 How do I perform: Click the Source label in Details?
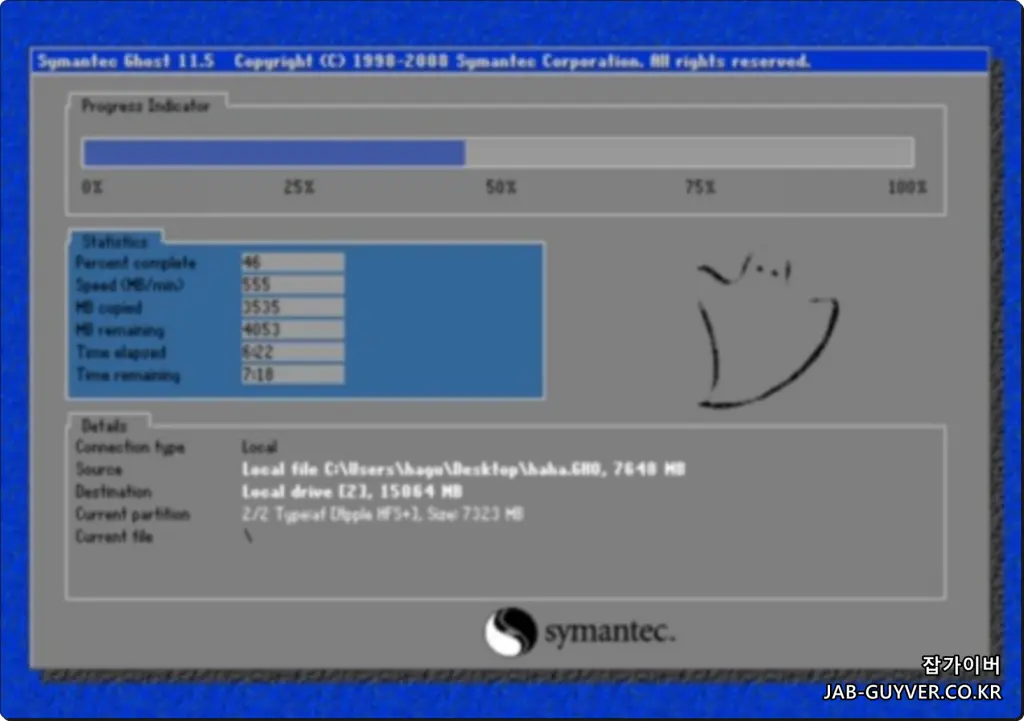tap(99, 470)
